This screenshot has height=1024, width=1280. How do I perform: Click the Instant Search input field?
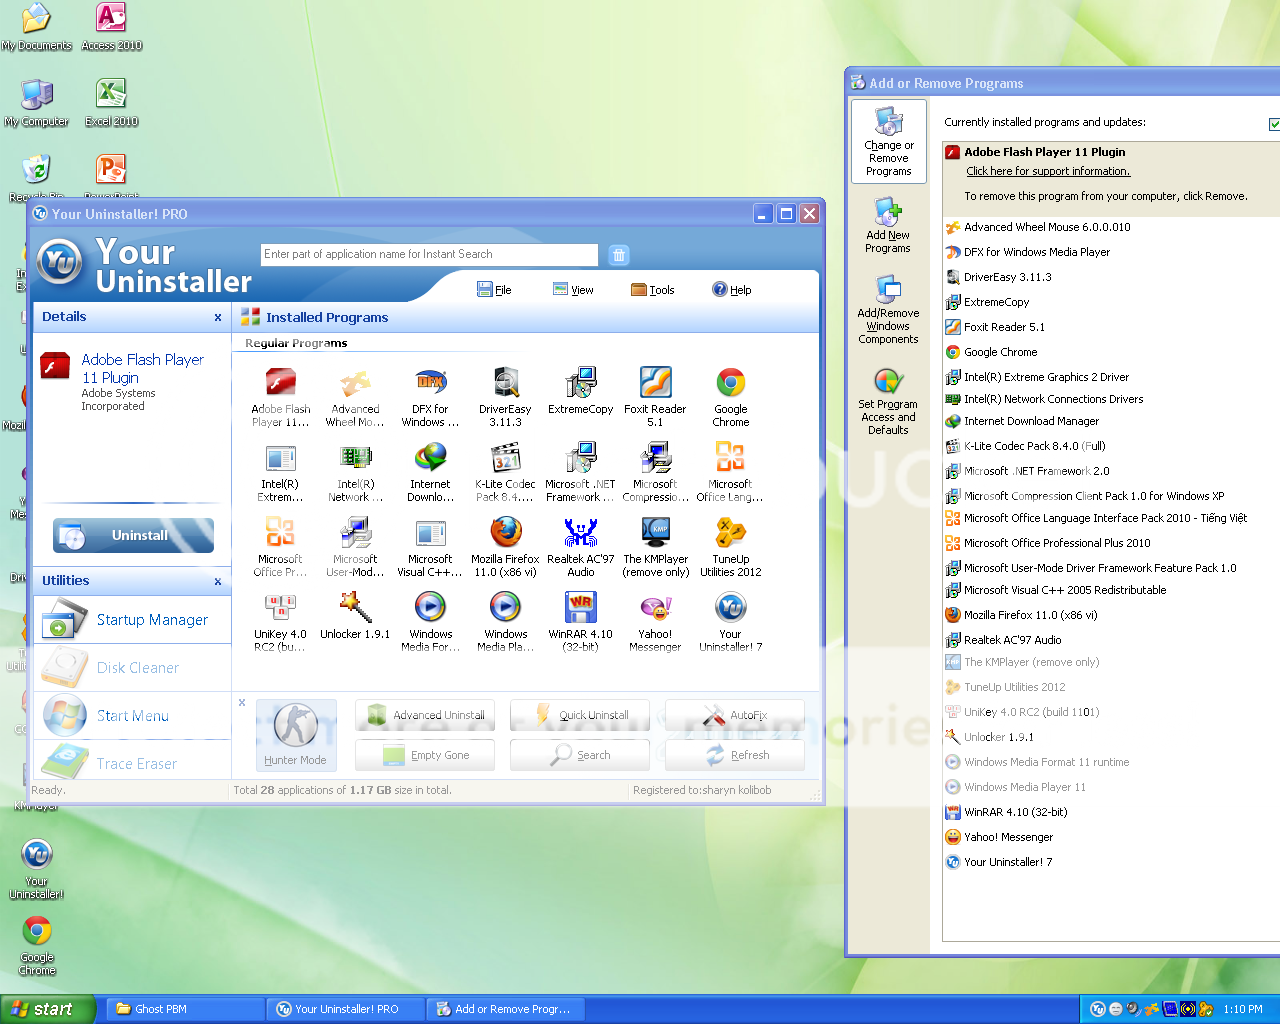point(429,255)
